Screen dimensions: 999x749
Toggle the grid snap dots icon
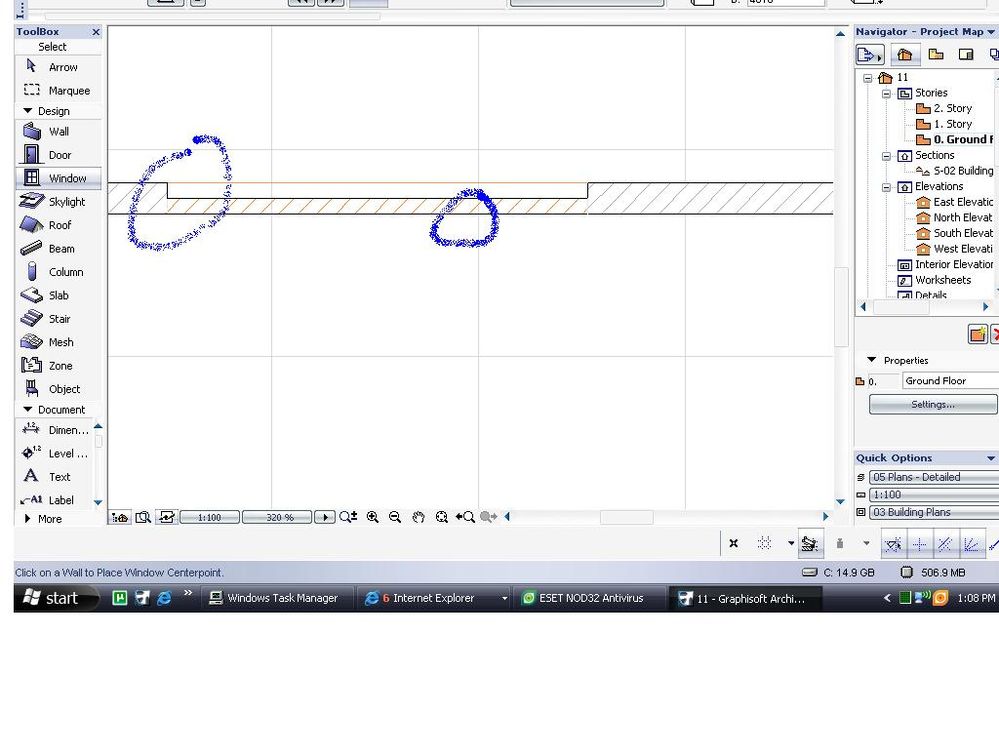pyautogui.click(x=765, y=543)
